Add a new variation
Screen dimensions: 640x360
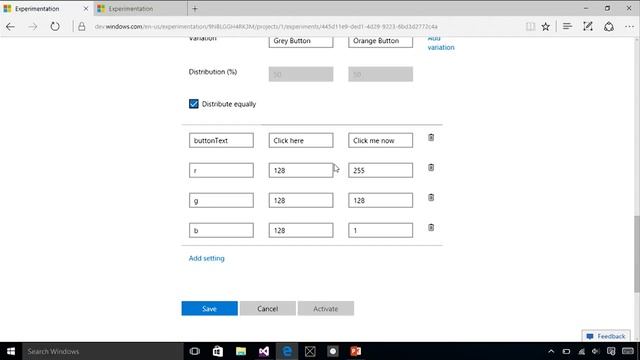coord(441,43)
